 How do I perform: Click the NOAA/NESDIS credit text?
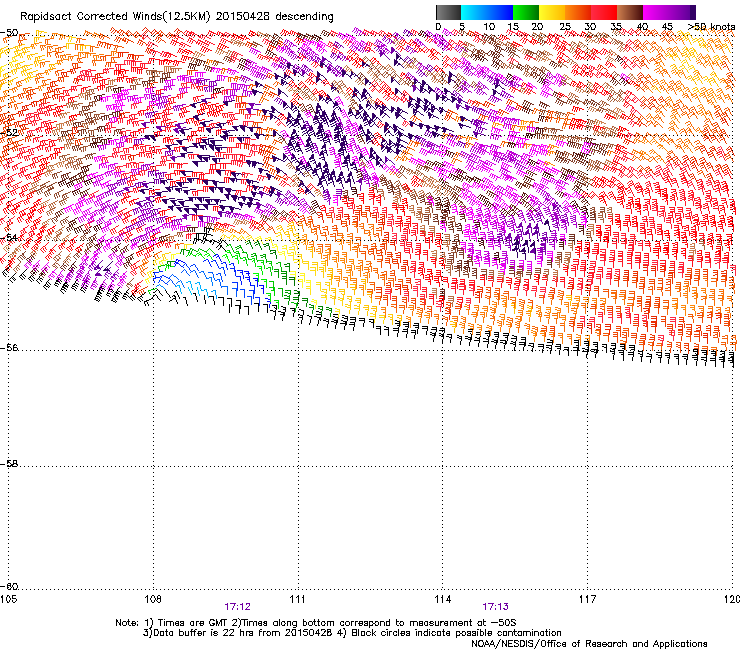click(x=589, y=644)
